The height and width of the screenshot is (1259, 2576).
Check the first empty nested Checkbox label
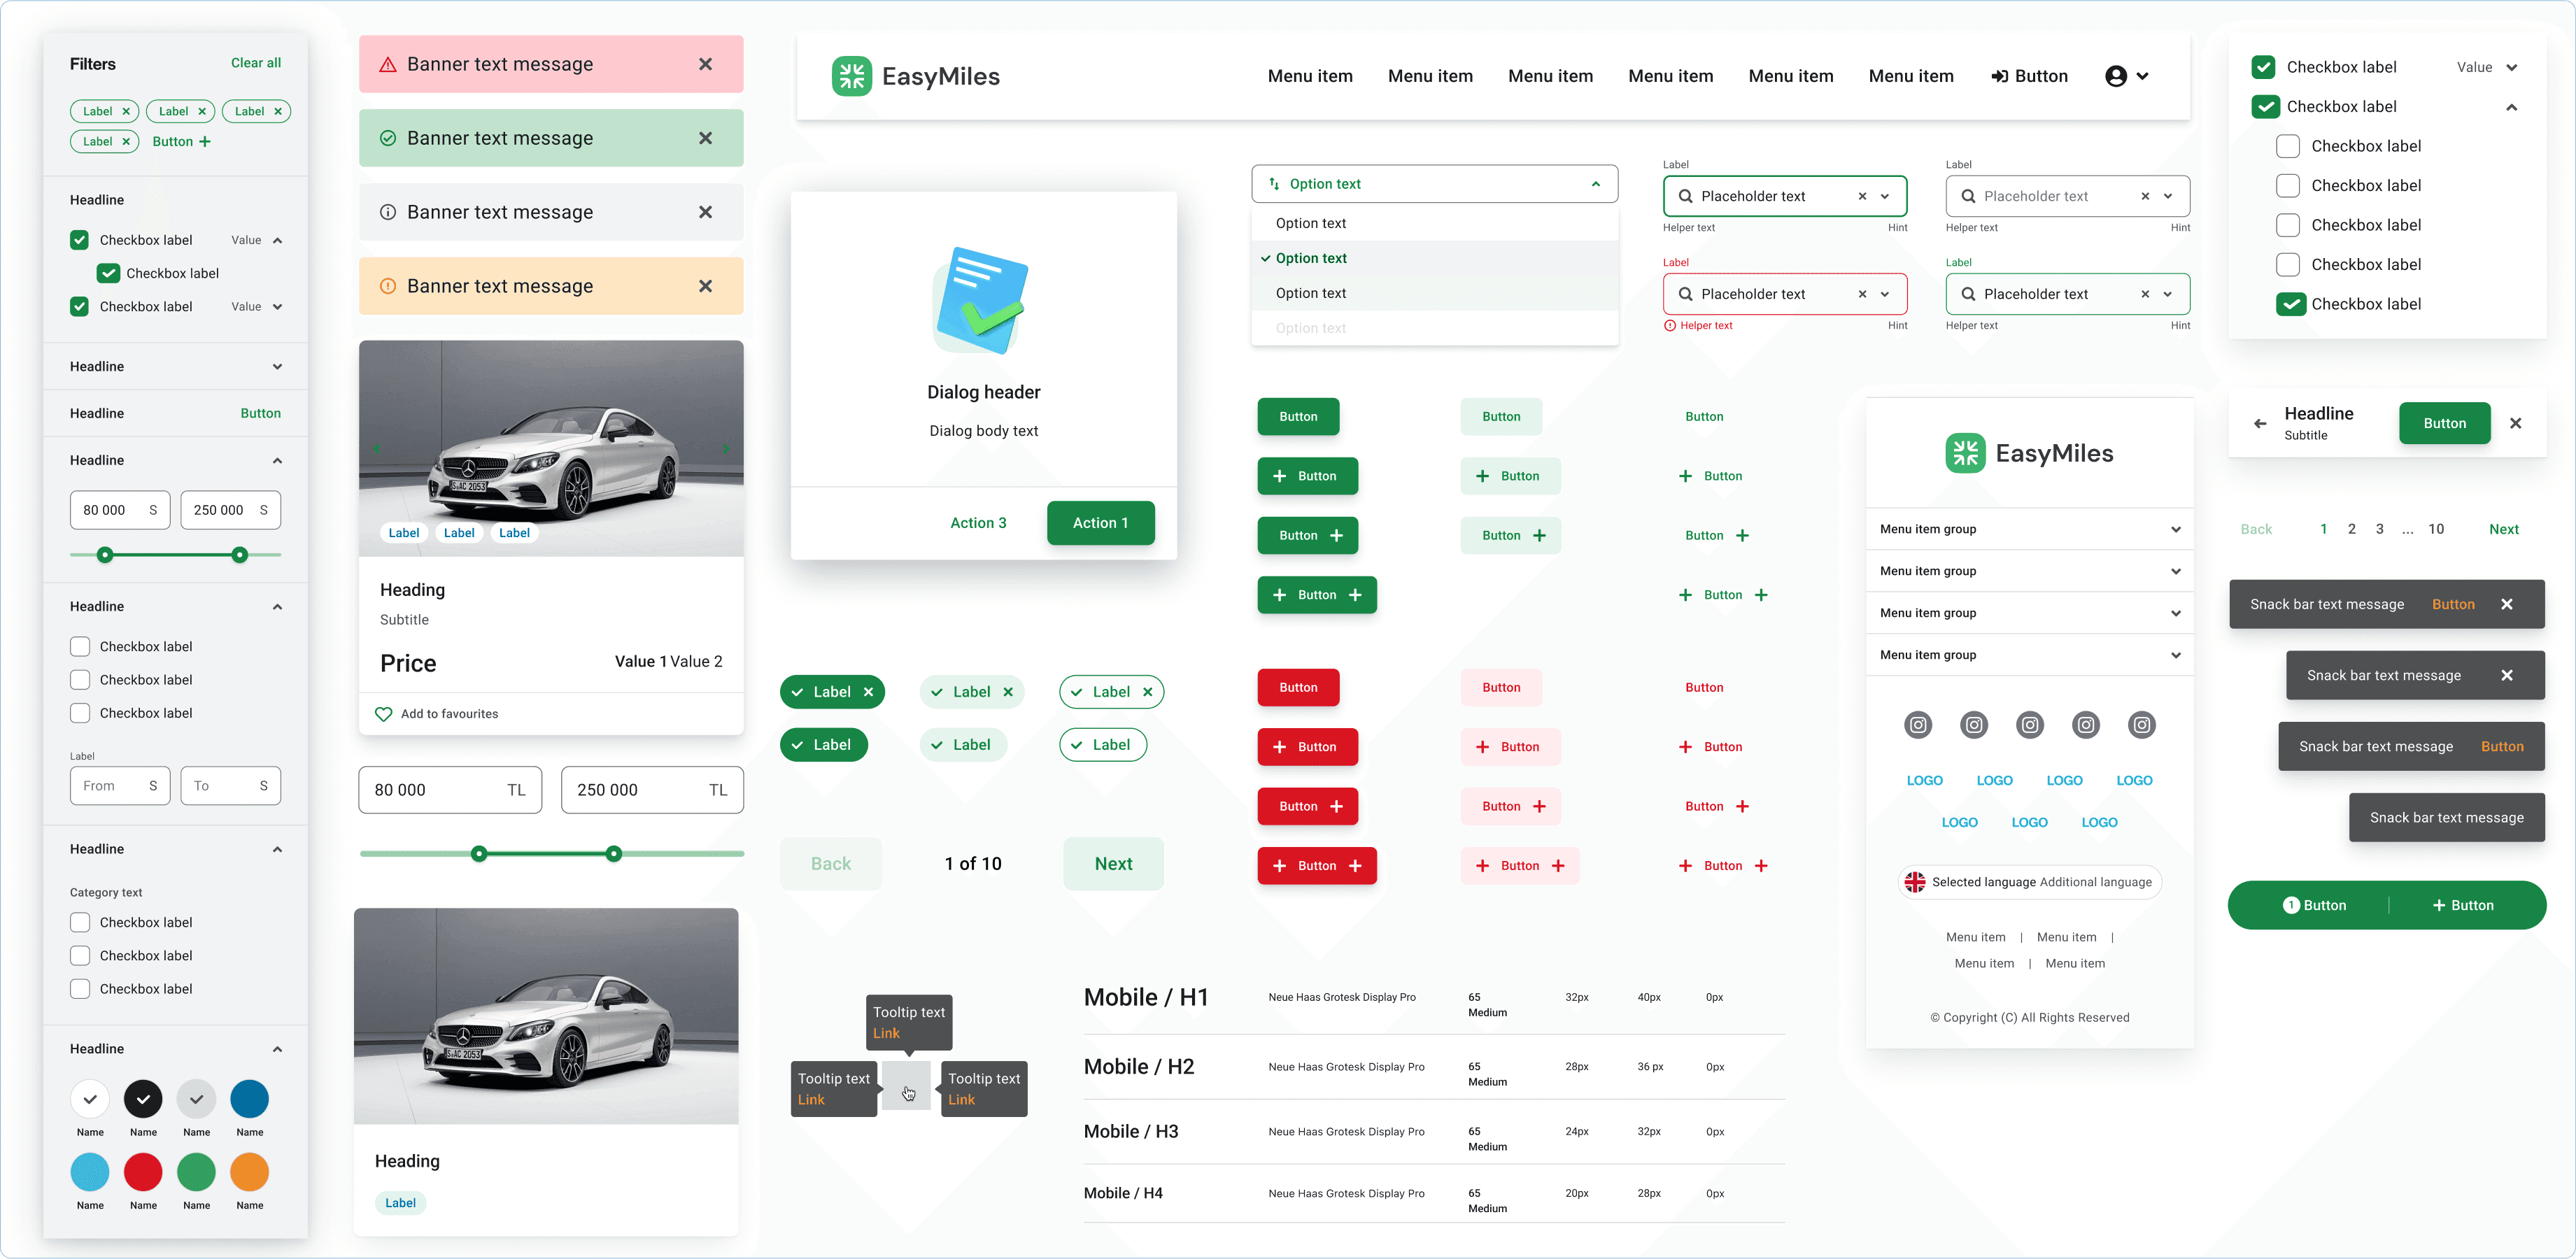(2287, 146)
